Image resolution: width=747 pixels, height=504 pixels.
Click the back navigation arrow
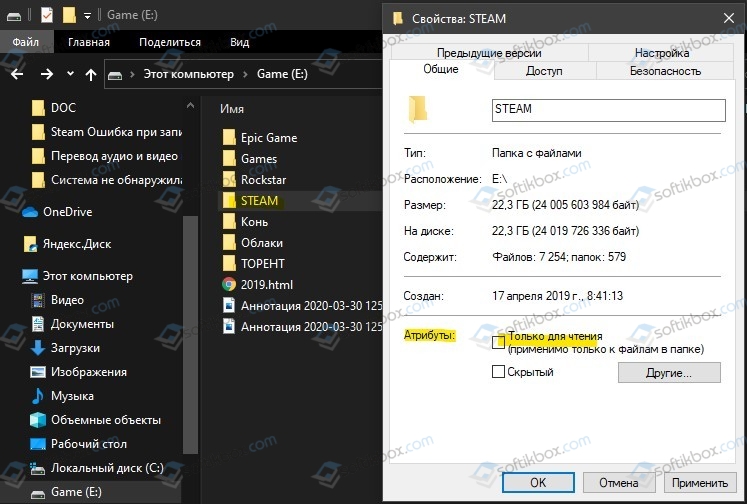[x=17, y=74]
